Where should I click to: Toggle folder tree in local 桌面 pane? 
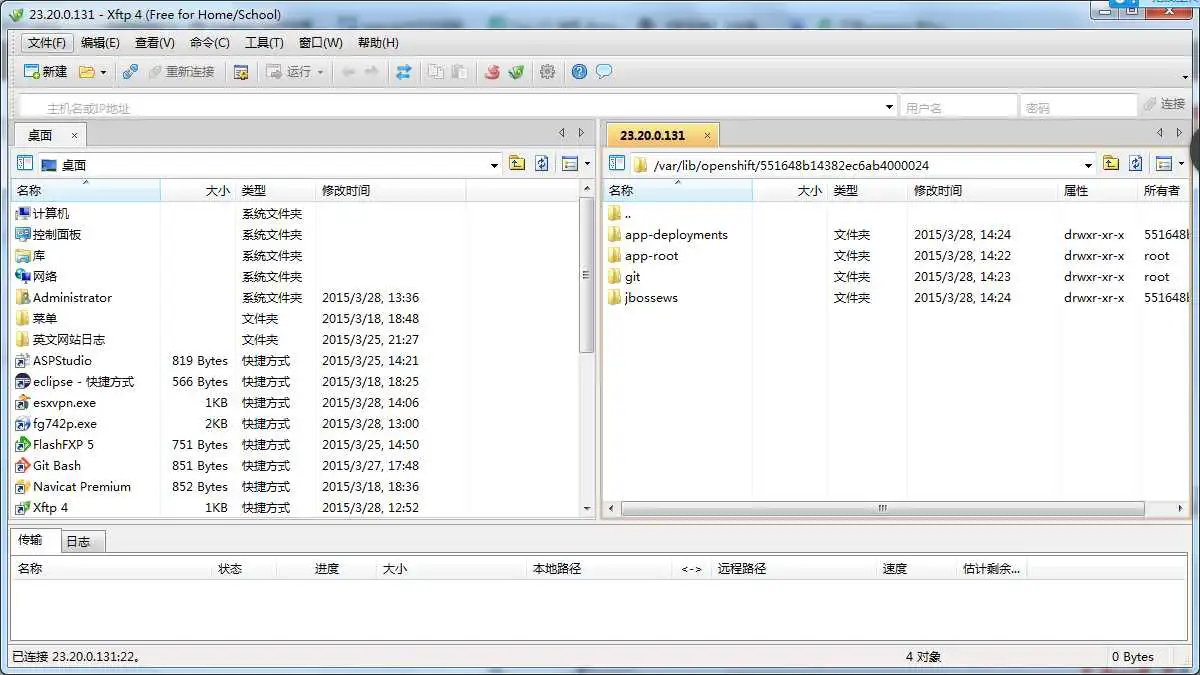click(25, 164)
